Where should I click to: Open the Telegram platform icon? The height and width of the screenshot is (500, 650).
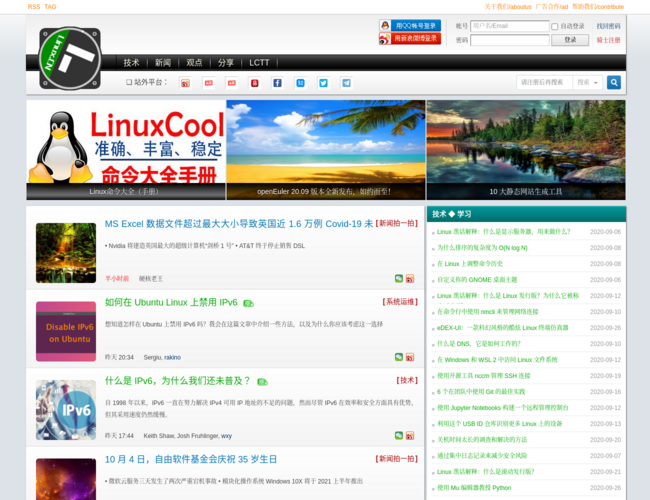tap(347, 83)
